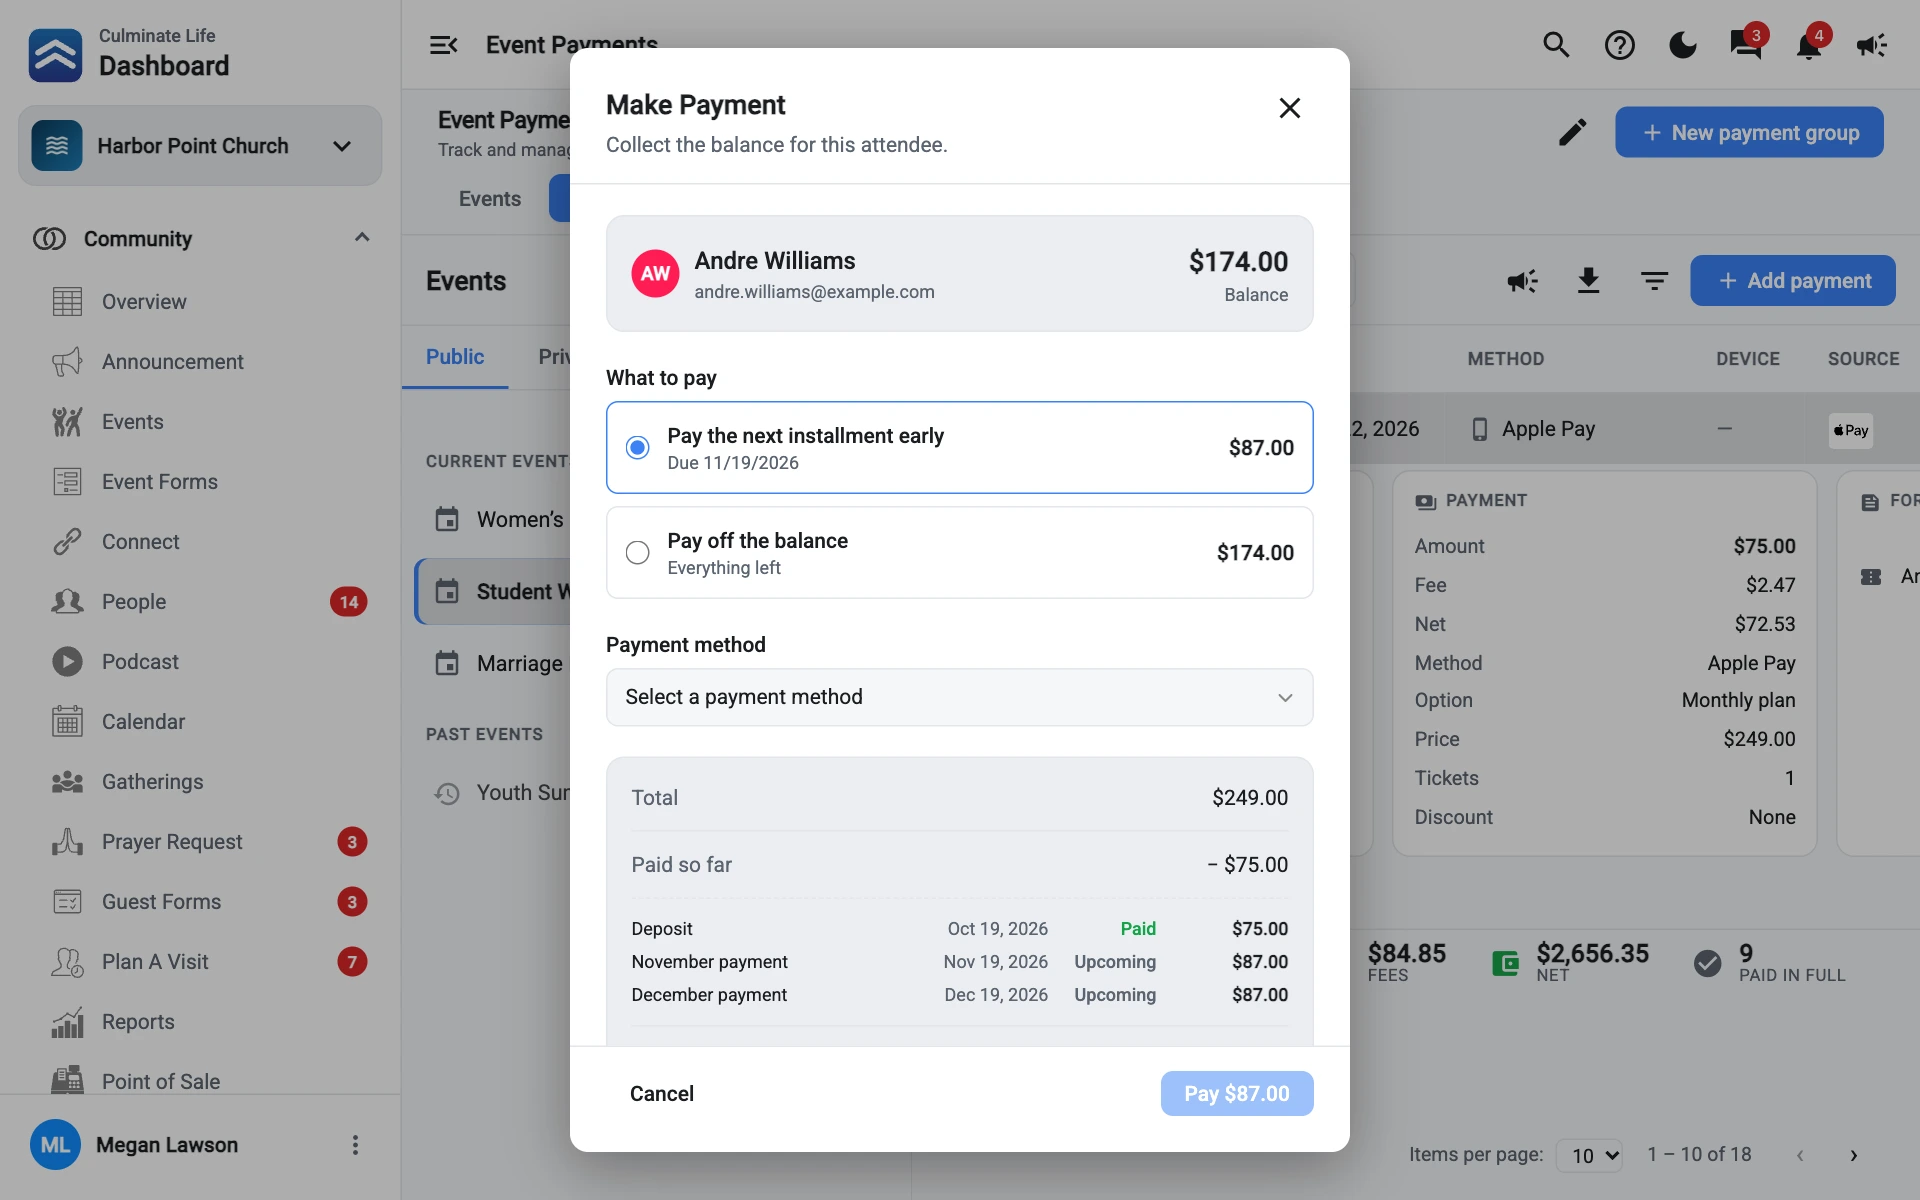The width and height of the screenshot is (1920, 1200).
Task: Open the Podcast page
Action: point(140,662)
